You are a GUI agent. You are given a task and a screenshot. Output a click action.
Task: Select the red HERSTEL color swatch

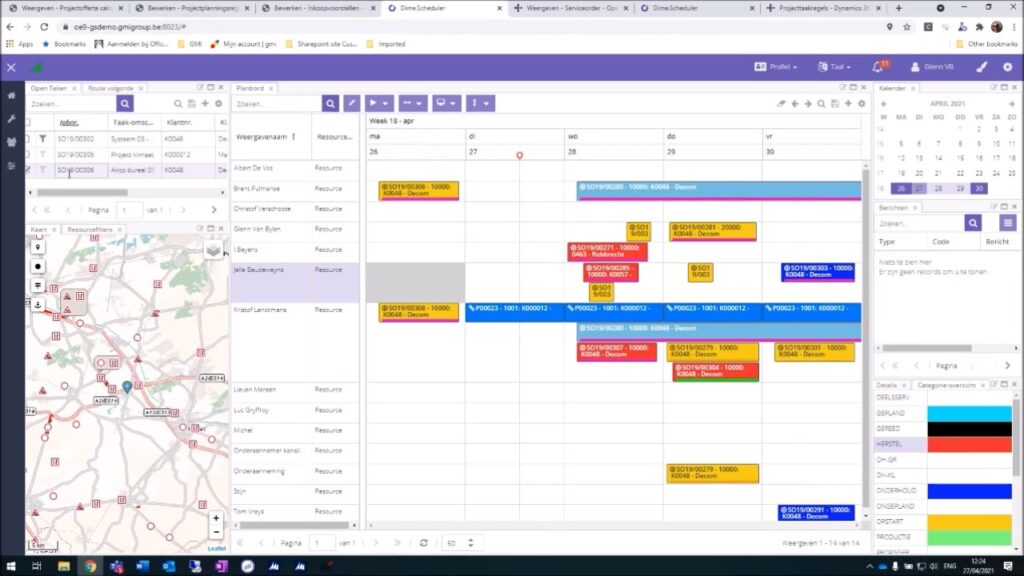969,444
